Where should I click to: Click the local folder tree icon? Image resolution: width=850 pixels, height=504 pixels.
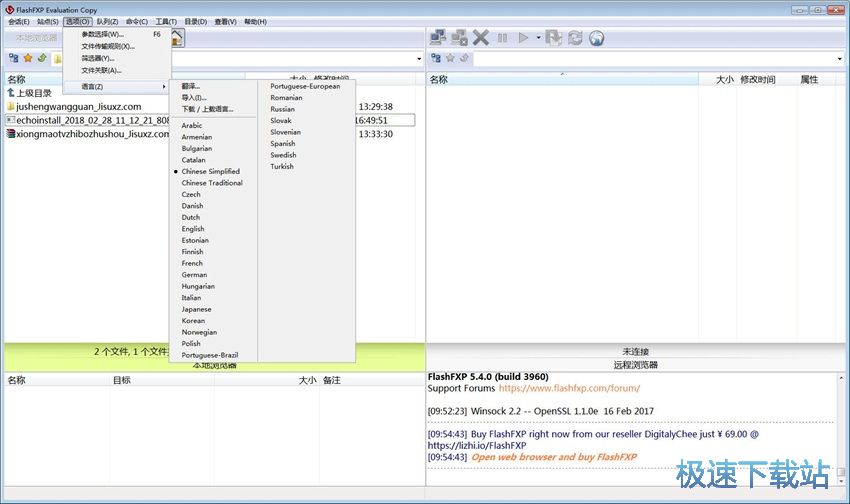click(14, 58)
